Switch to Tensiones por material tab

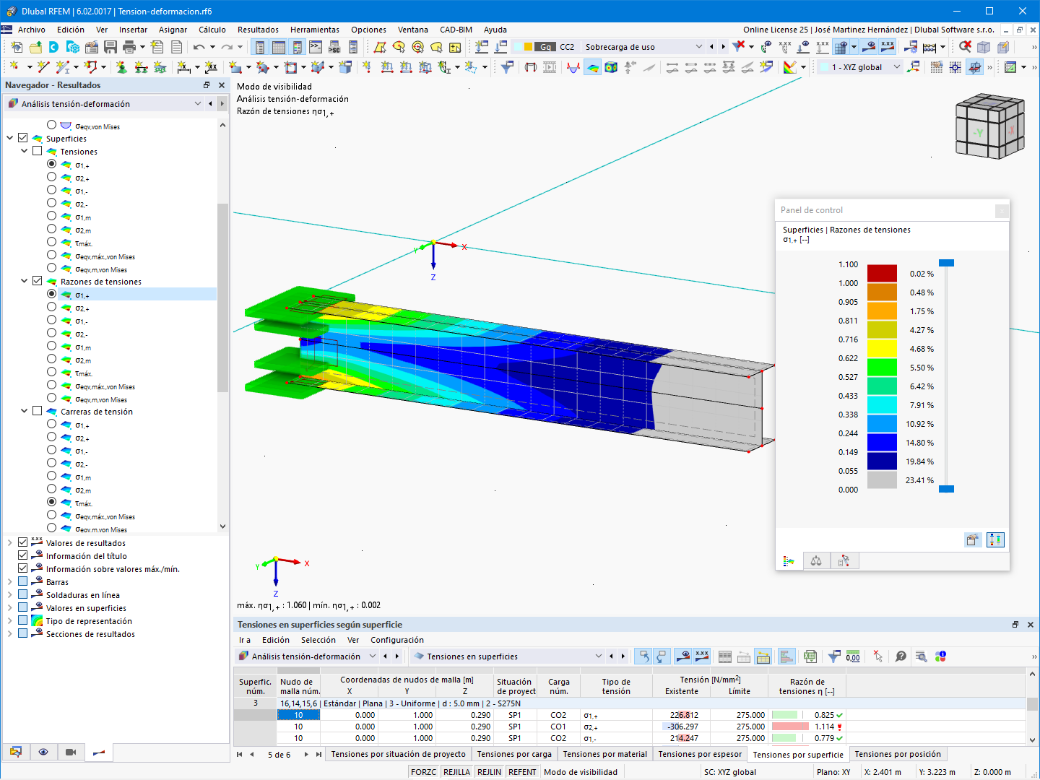605,754
